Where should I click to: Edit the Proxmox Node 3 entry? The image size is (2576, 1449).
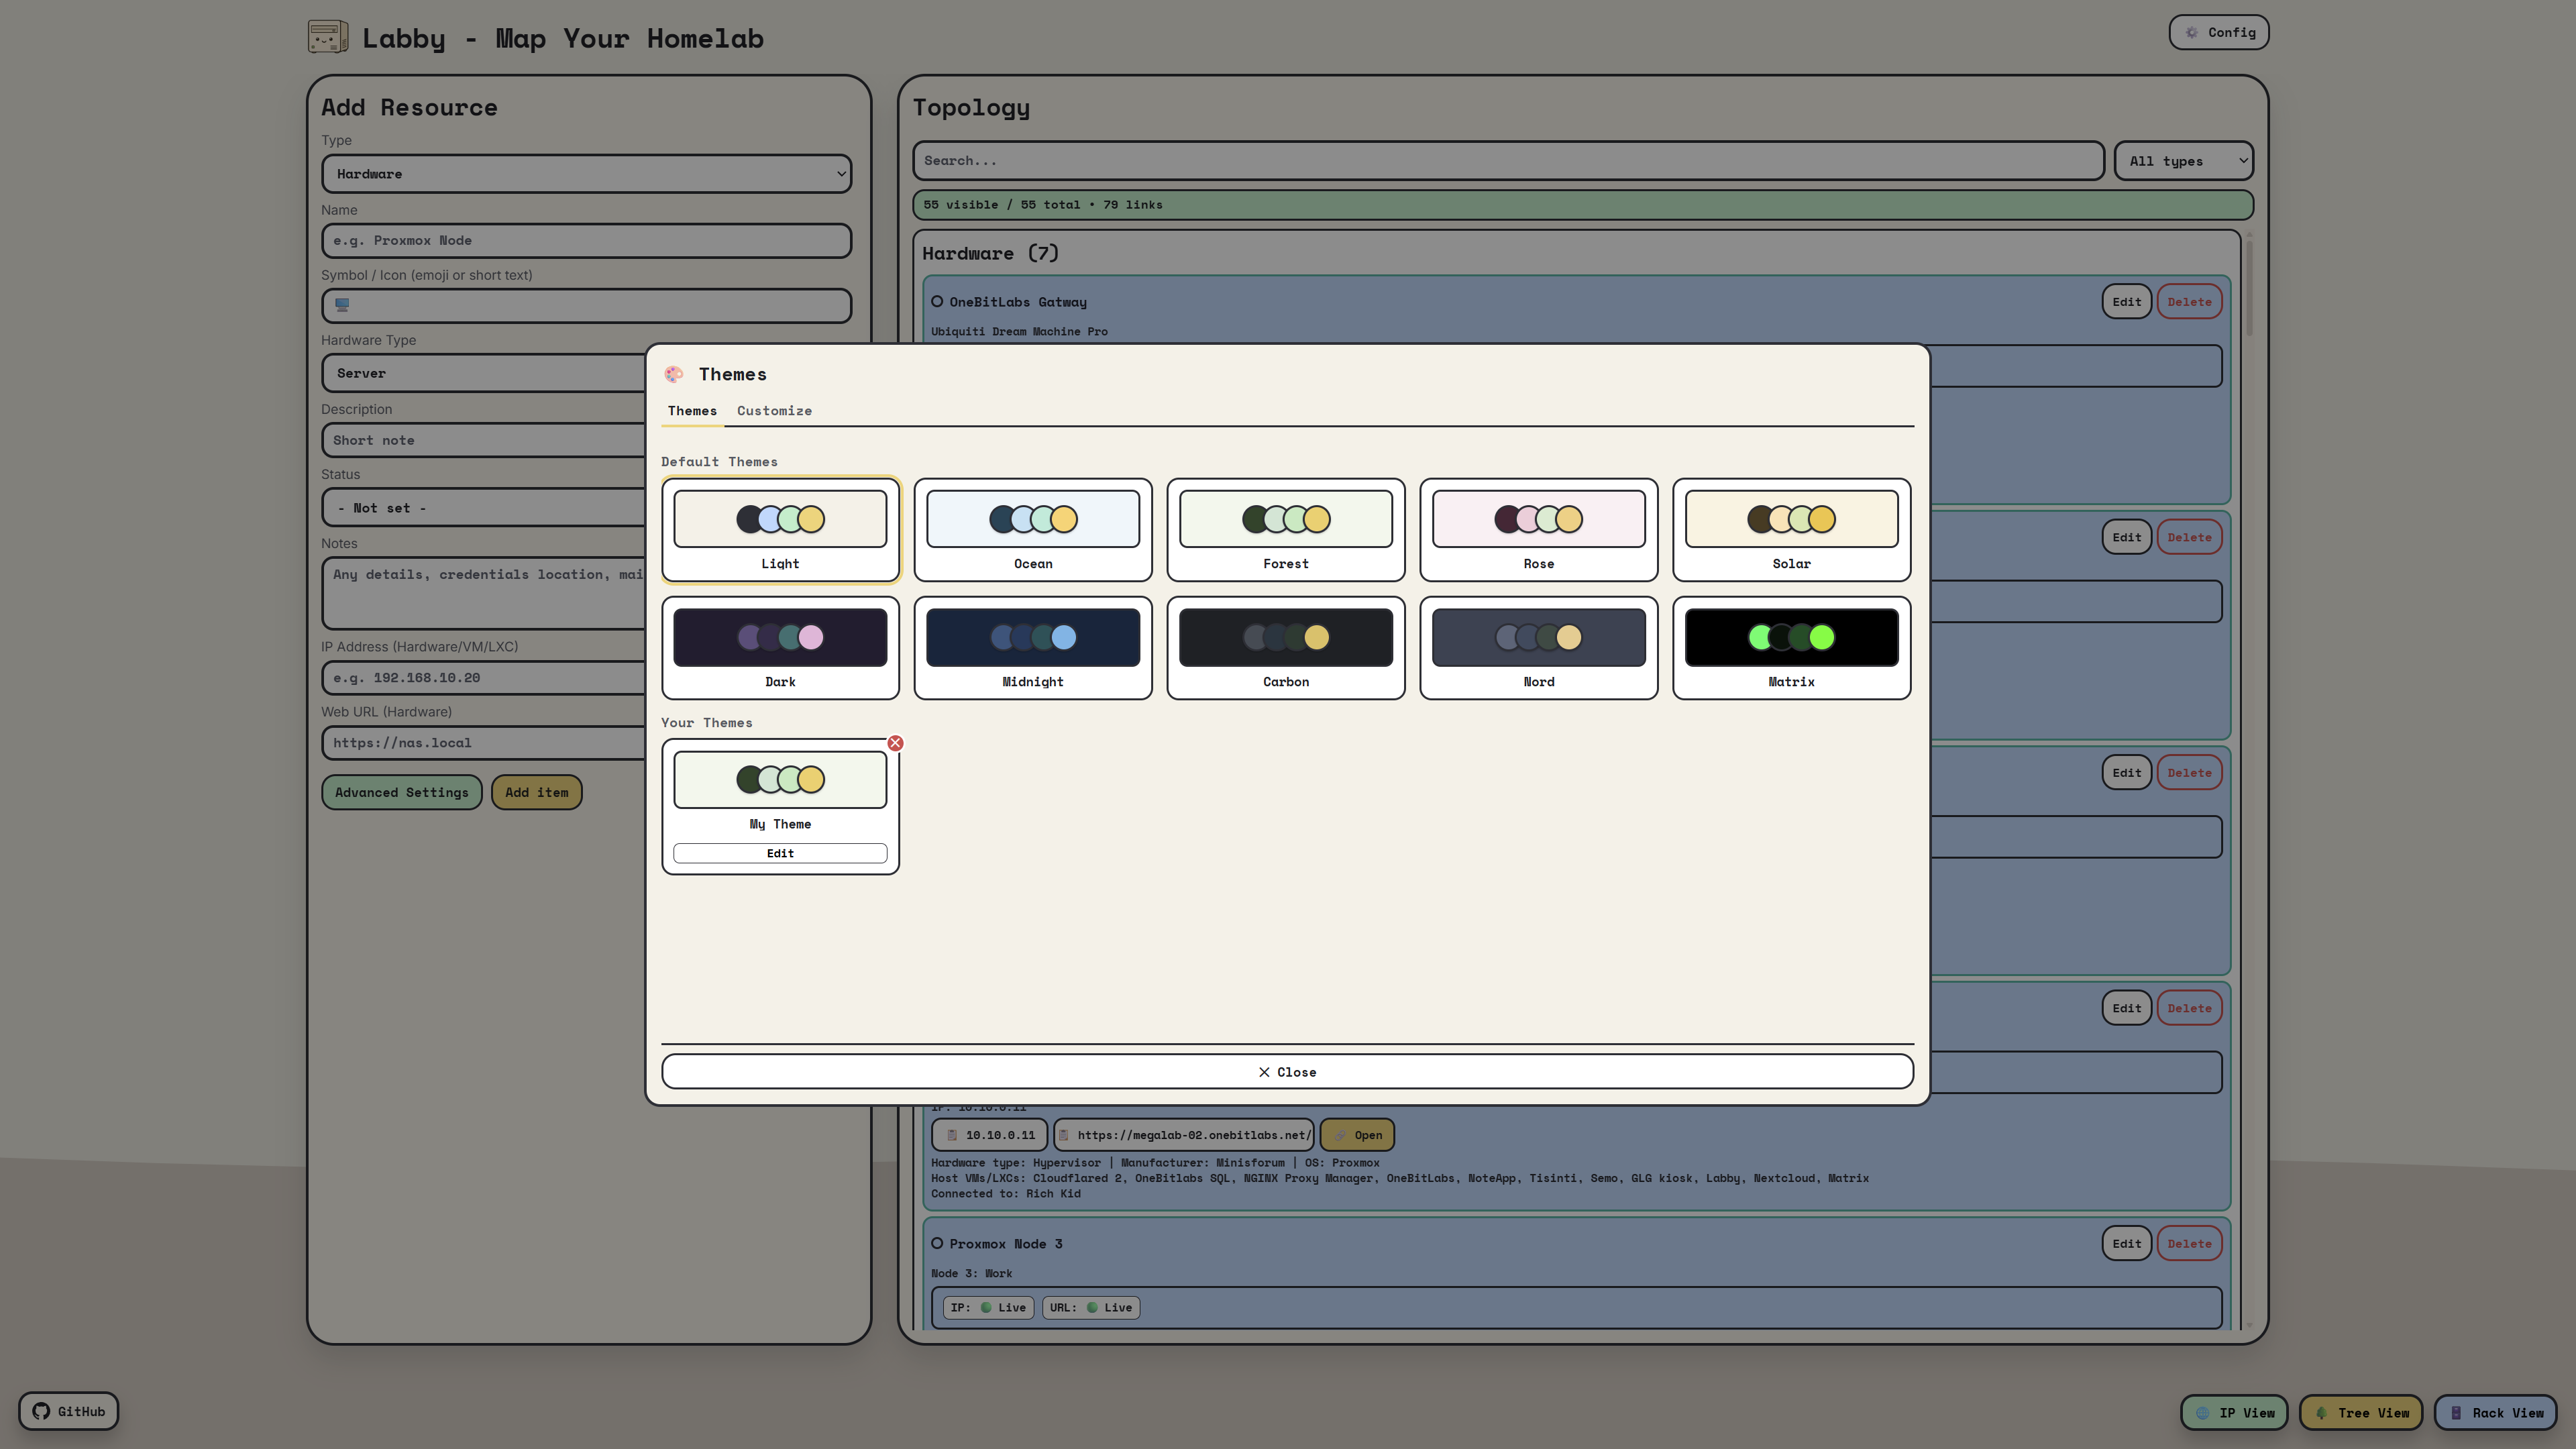click(x=2127, y=1243)
